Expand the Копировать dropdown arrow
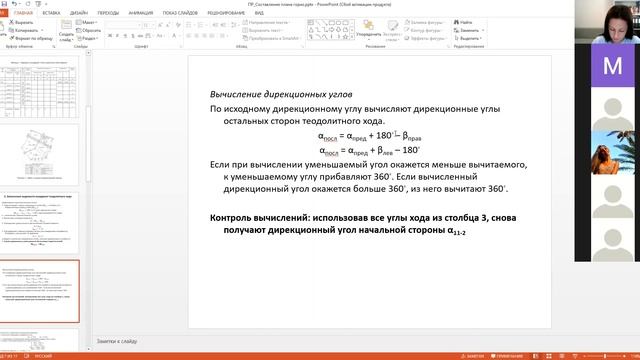The width and height of the screenshot is (640, 360). pos(42,30)
